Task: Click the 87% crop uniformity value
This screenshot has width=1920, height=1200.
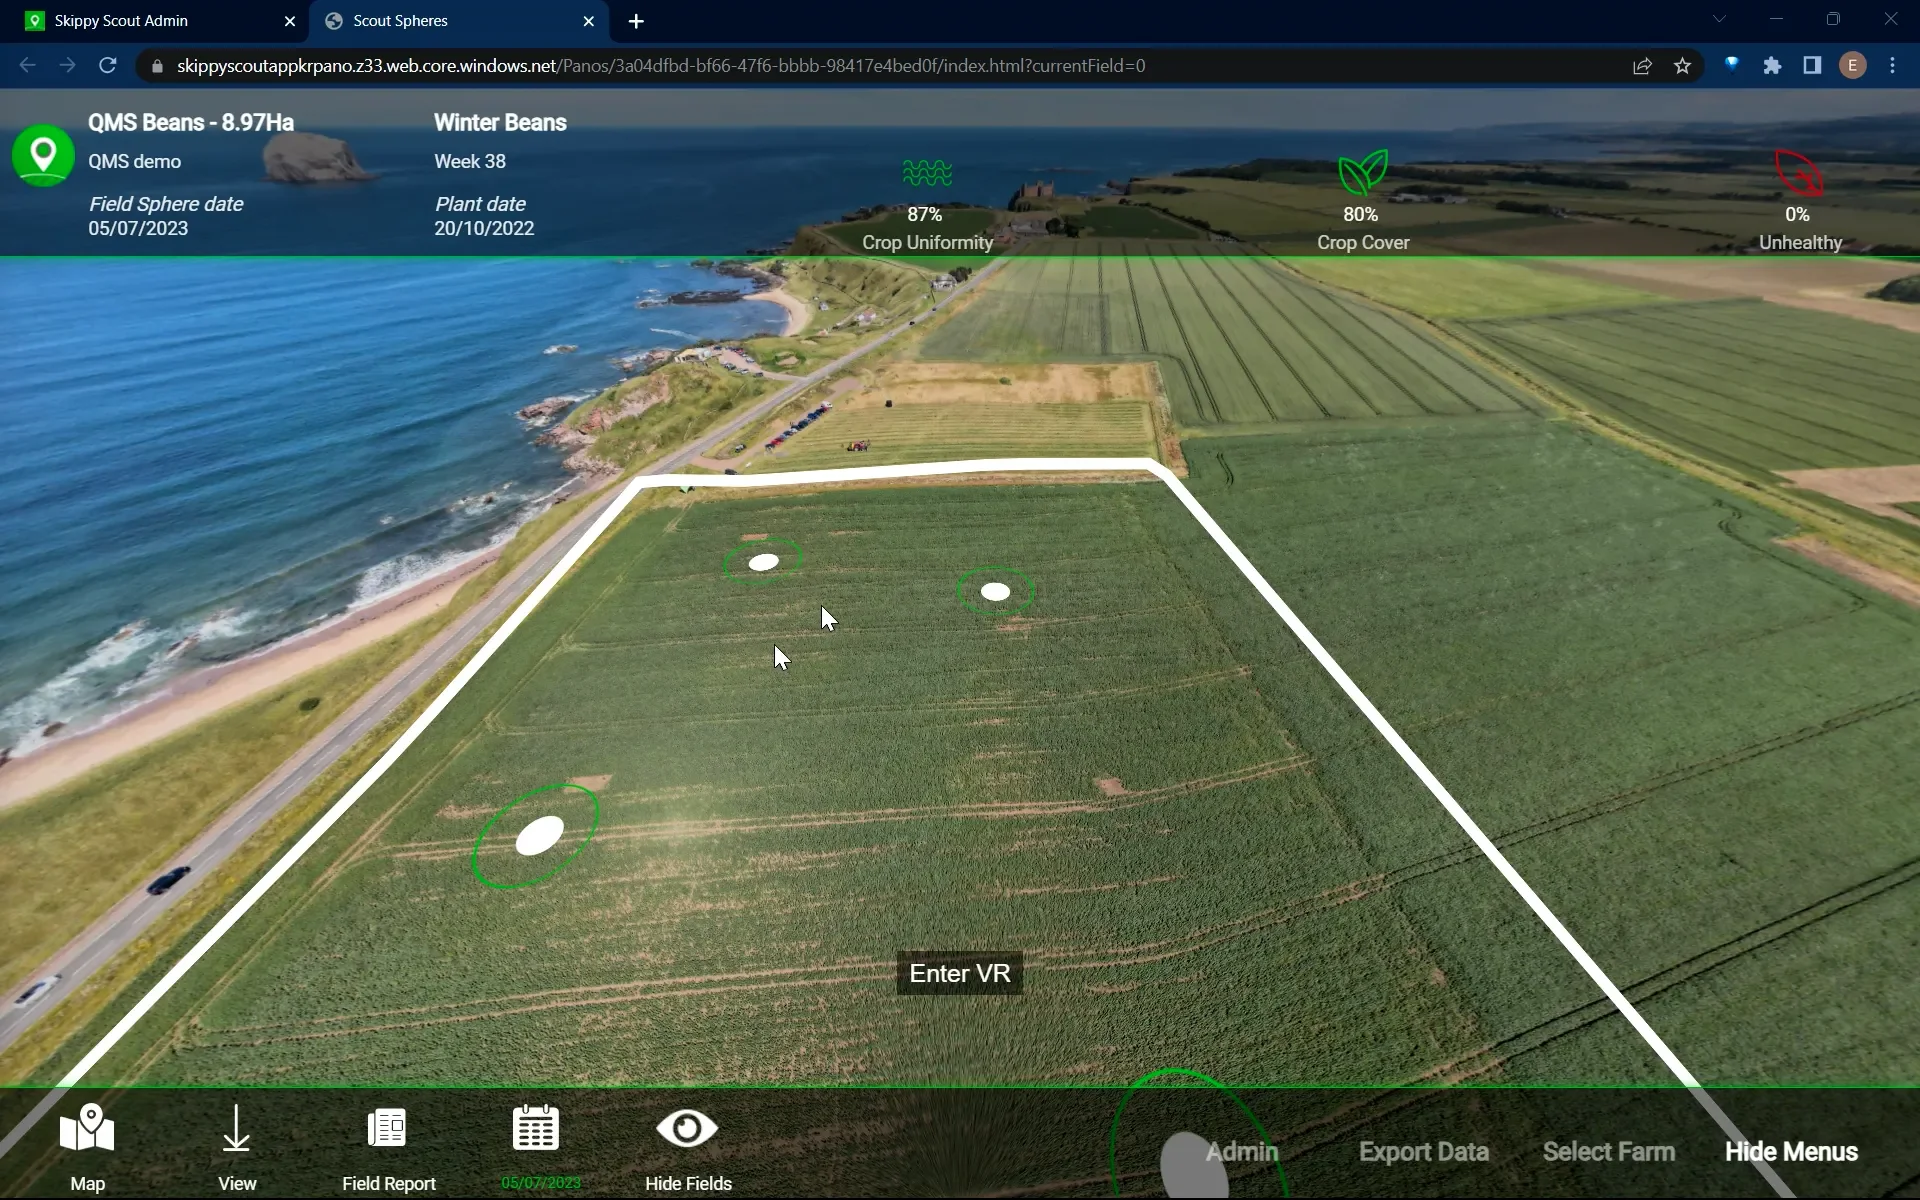Action: pyautogui.click(x=925, y=215)
